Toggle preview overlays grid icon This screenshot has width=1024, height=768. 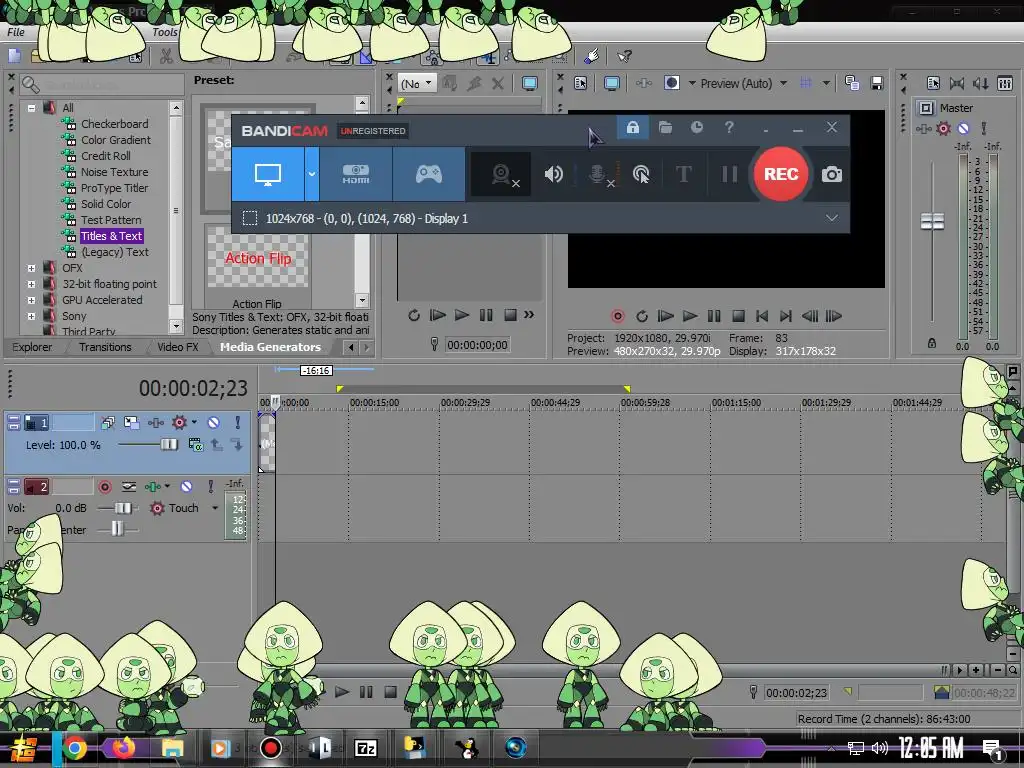[x=806, y=83]
